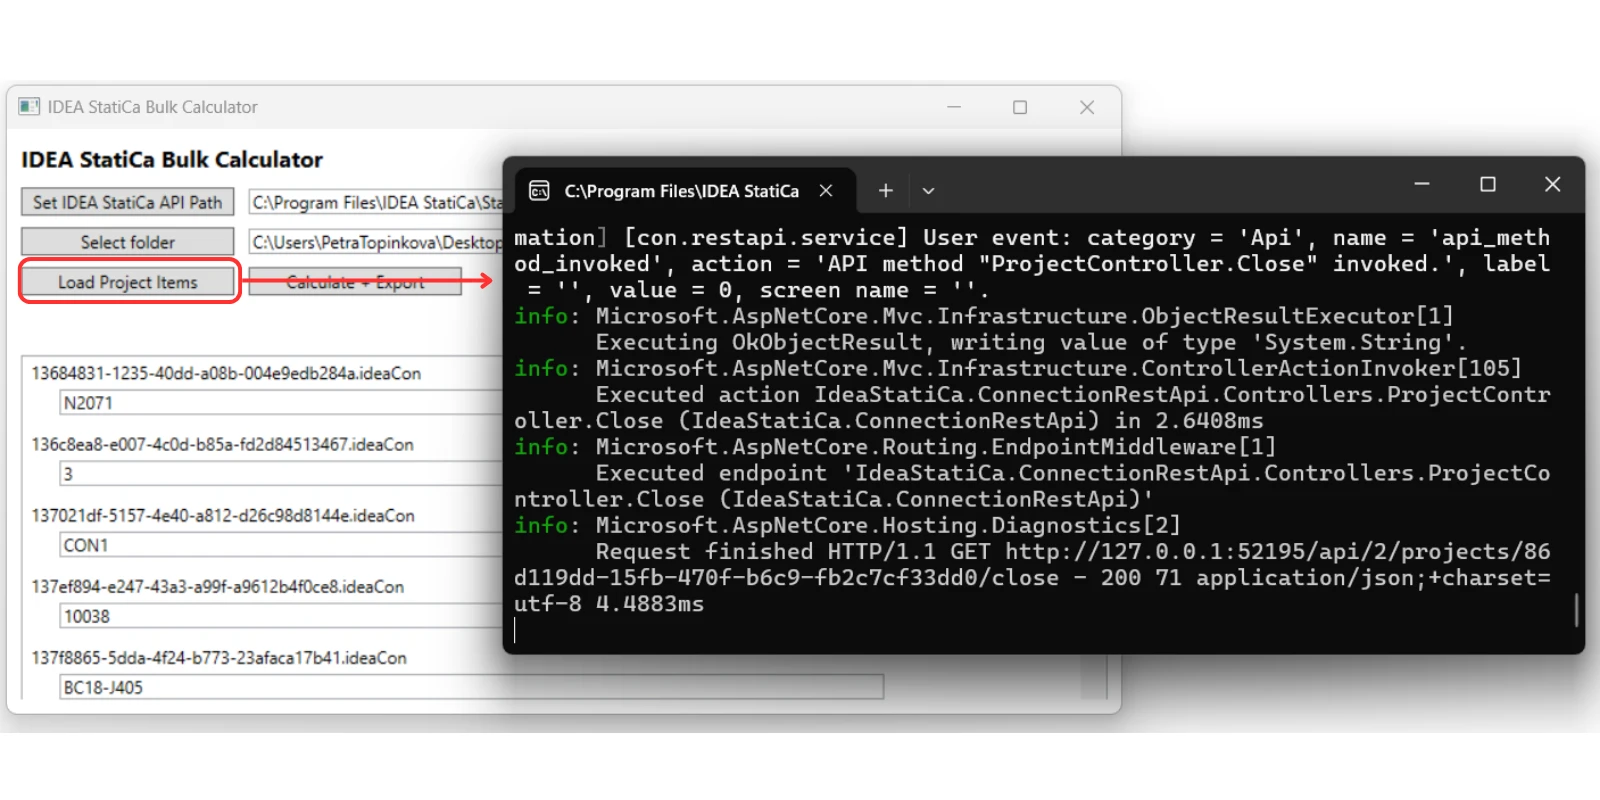Maximize the Bulk Calculator window

coord(1020,107)
